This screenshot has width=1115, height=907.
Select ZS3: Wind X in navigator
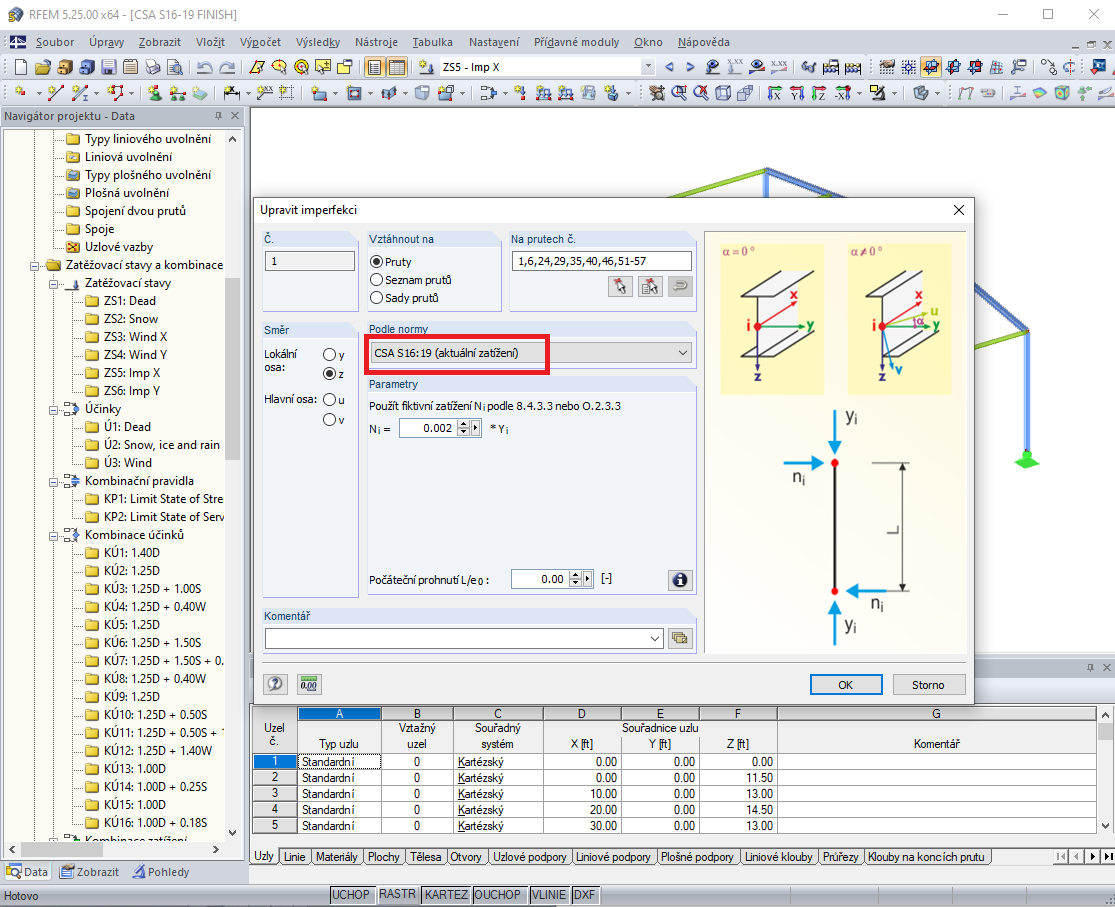coord(135,336)
